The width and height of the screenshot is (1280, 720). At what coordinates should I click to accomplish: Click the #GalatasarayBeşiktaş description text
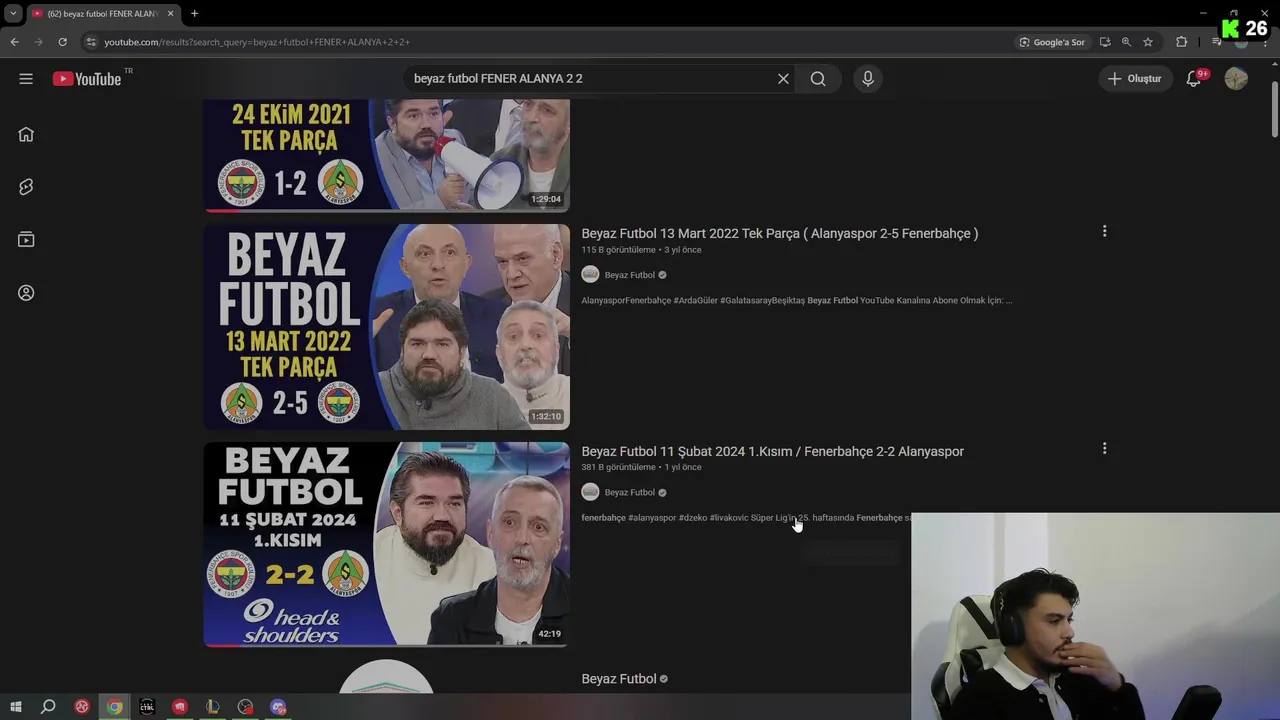coord(762,300)
